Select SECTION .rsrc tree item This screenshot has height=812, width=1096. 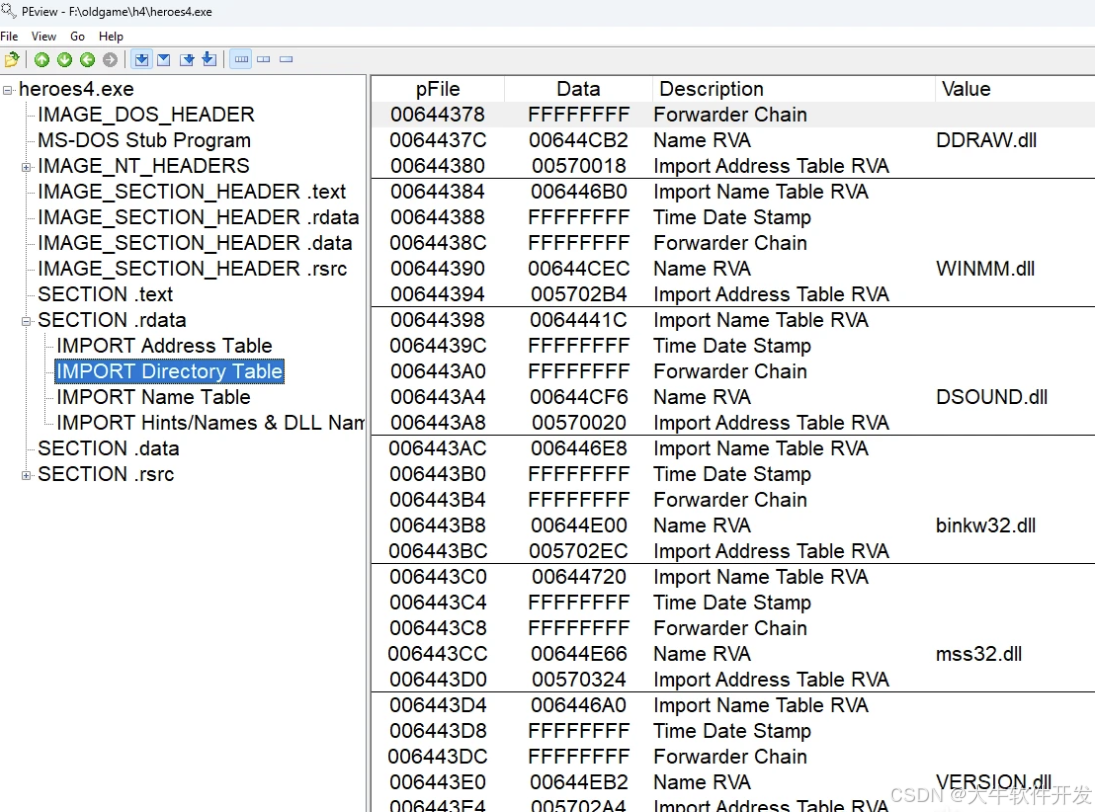(106, 474)
